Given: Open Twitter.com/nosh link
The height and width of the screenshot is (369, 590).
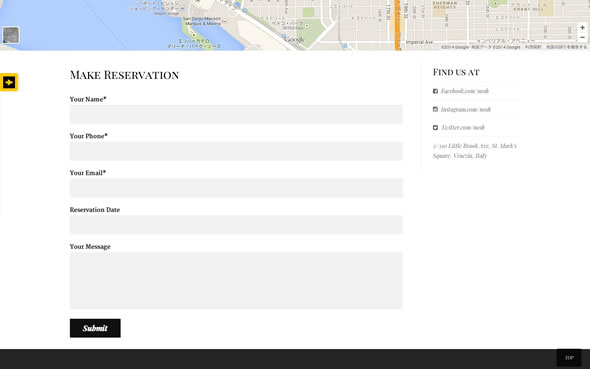Looking at the screenshot, I should [463, 128].
